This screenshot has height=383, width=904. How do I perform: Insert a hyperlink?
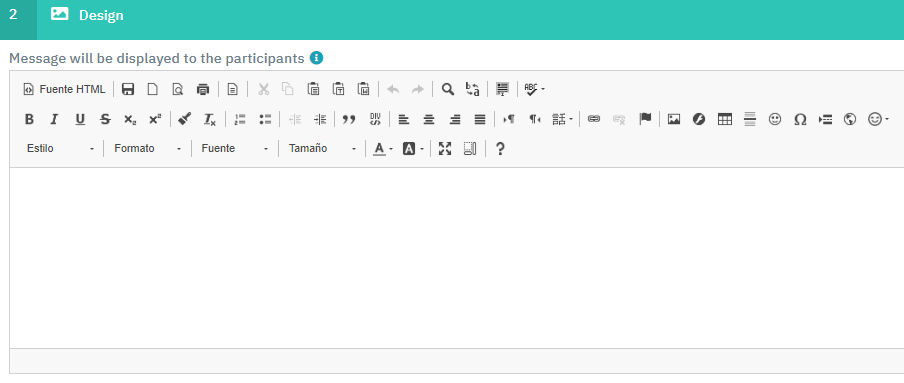coord(594,119)
